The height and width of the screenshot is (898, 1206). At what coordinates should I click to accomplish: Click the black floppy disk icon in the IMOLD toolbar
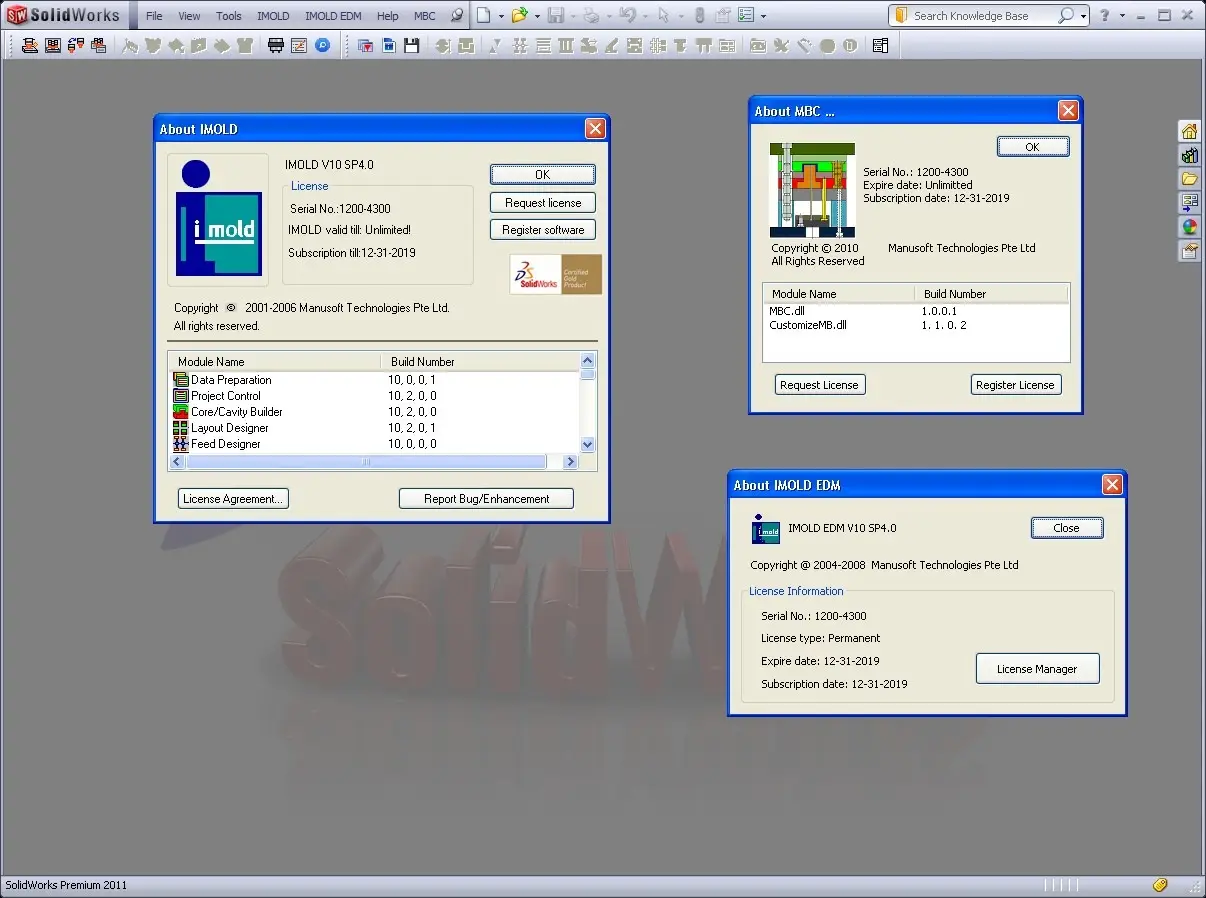[411, 45]
